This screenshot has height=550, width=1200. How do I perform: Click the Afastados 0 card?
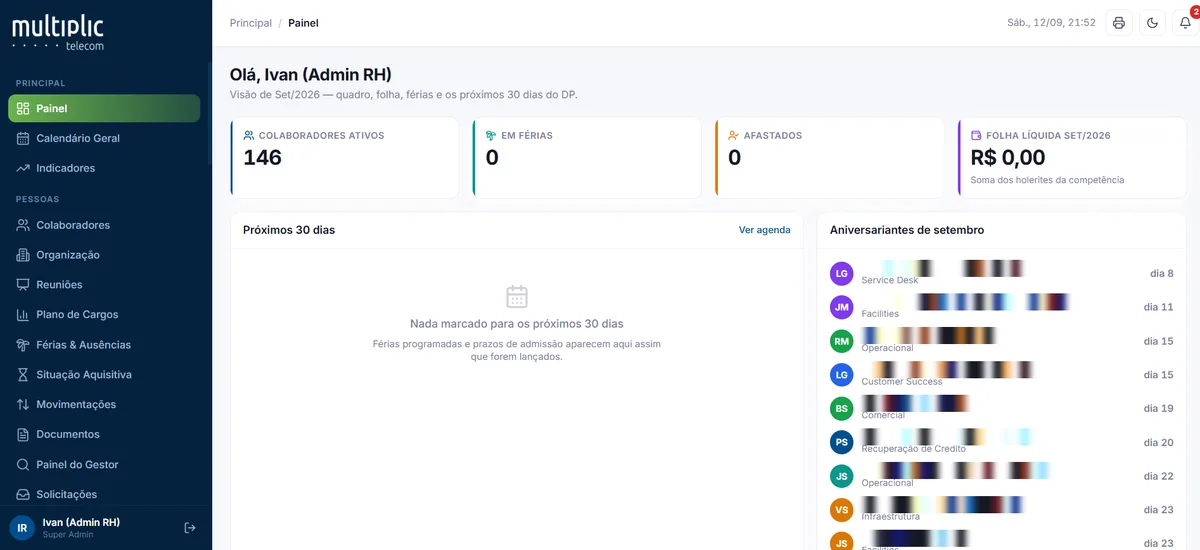click(830, 157)
